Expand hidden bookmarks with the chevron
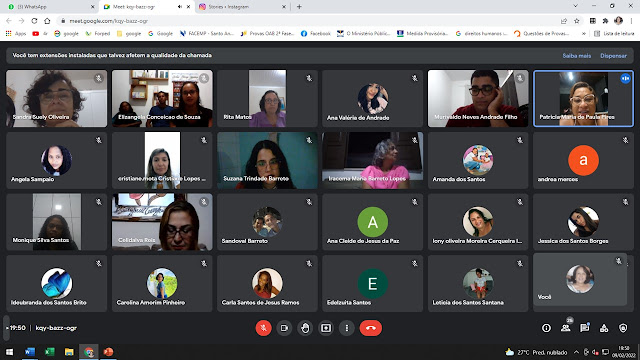The height and width of the screenshot is (360, 640). point(583,33)
